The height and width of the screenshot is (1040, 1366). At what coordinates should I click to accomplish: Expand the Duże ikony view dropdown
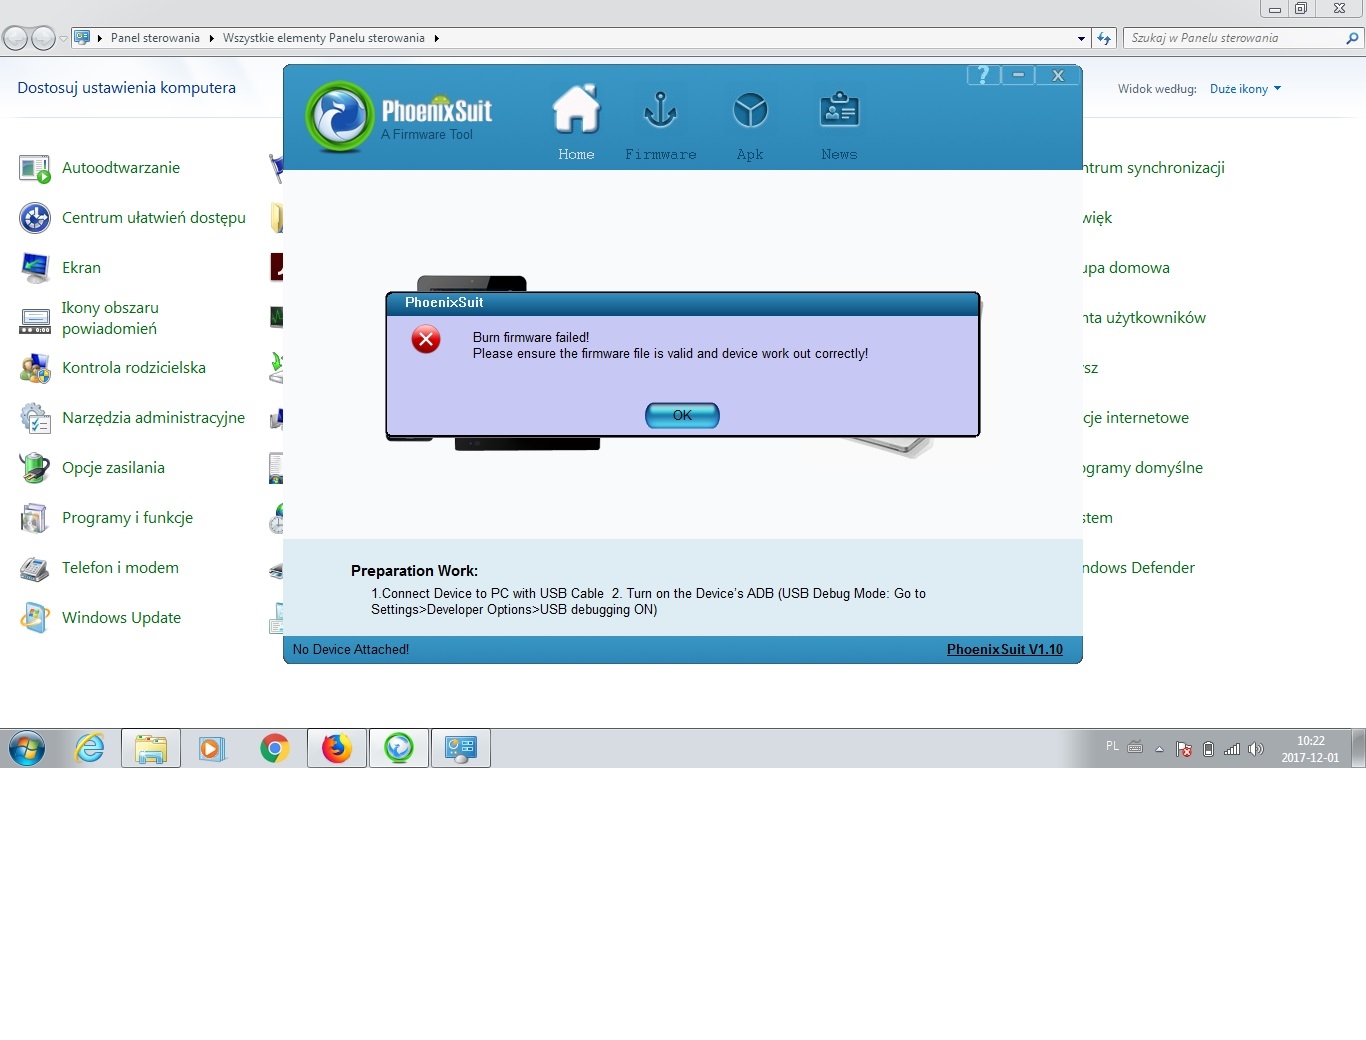(1245, 89)
